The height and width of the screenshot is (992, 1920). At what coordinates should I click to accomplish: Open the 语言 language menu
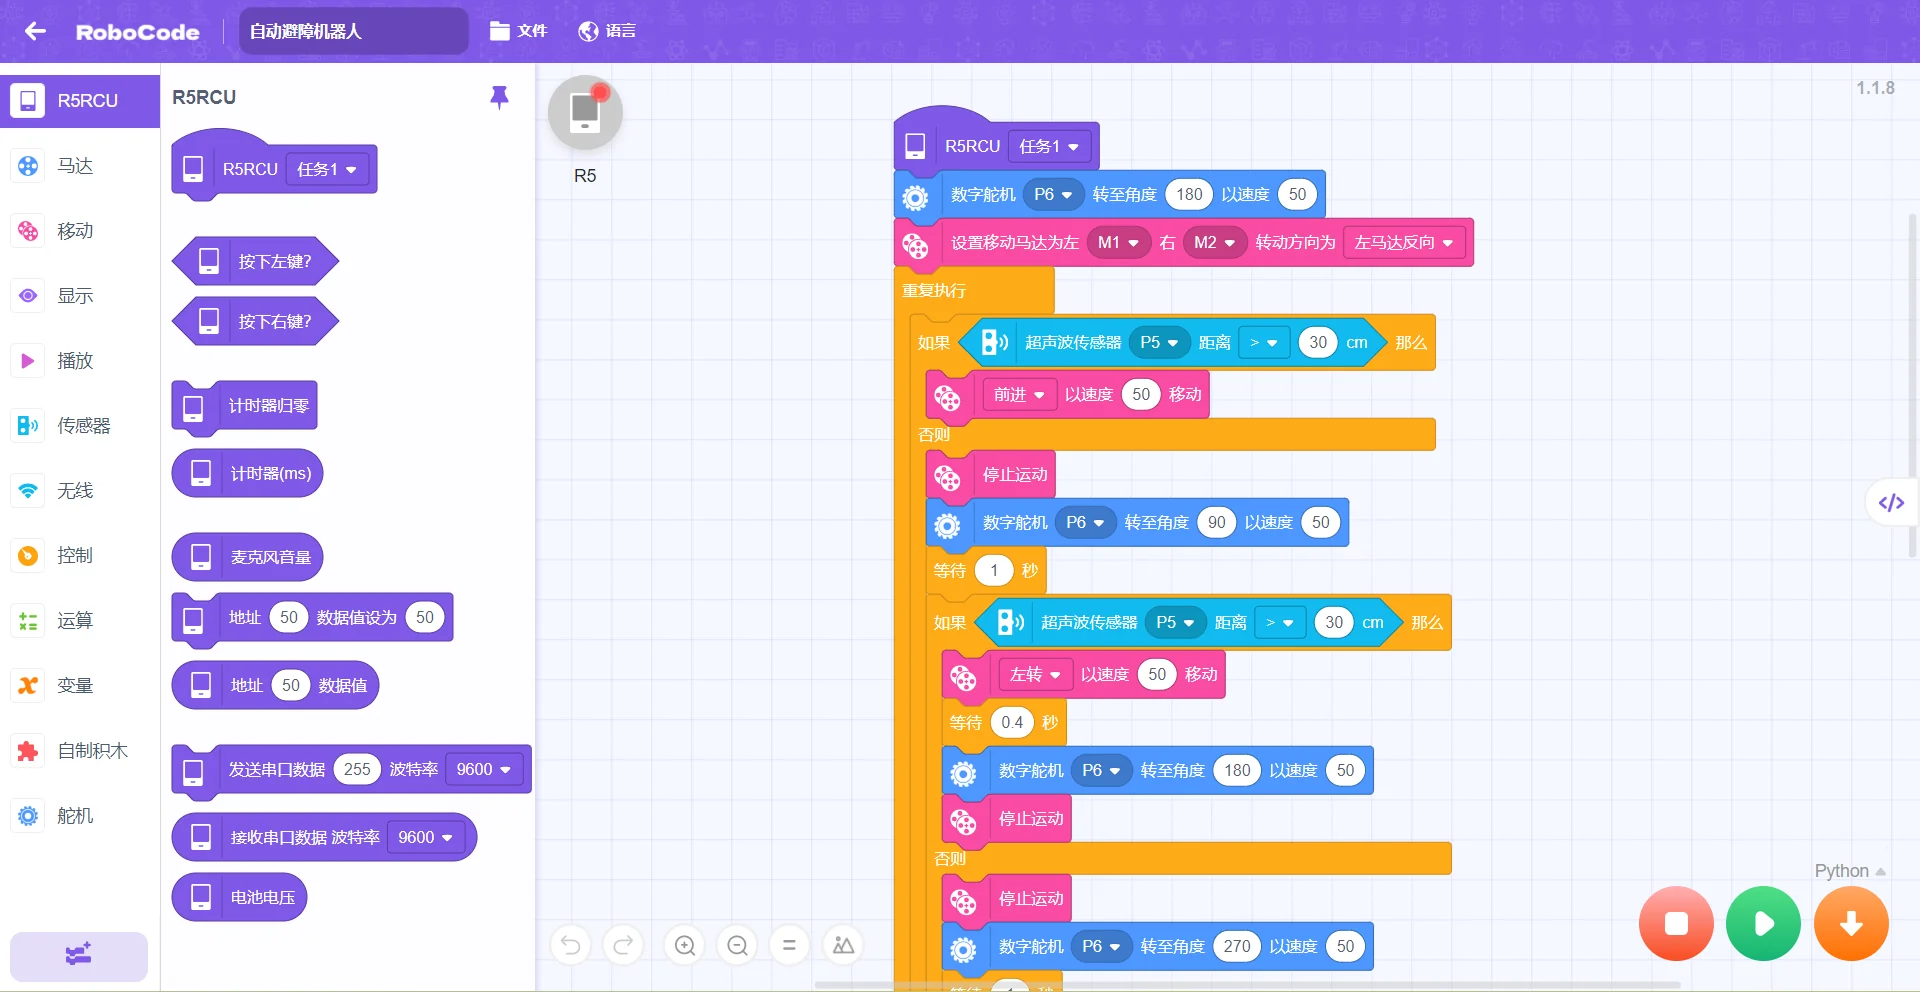point(607,31)
